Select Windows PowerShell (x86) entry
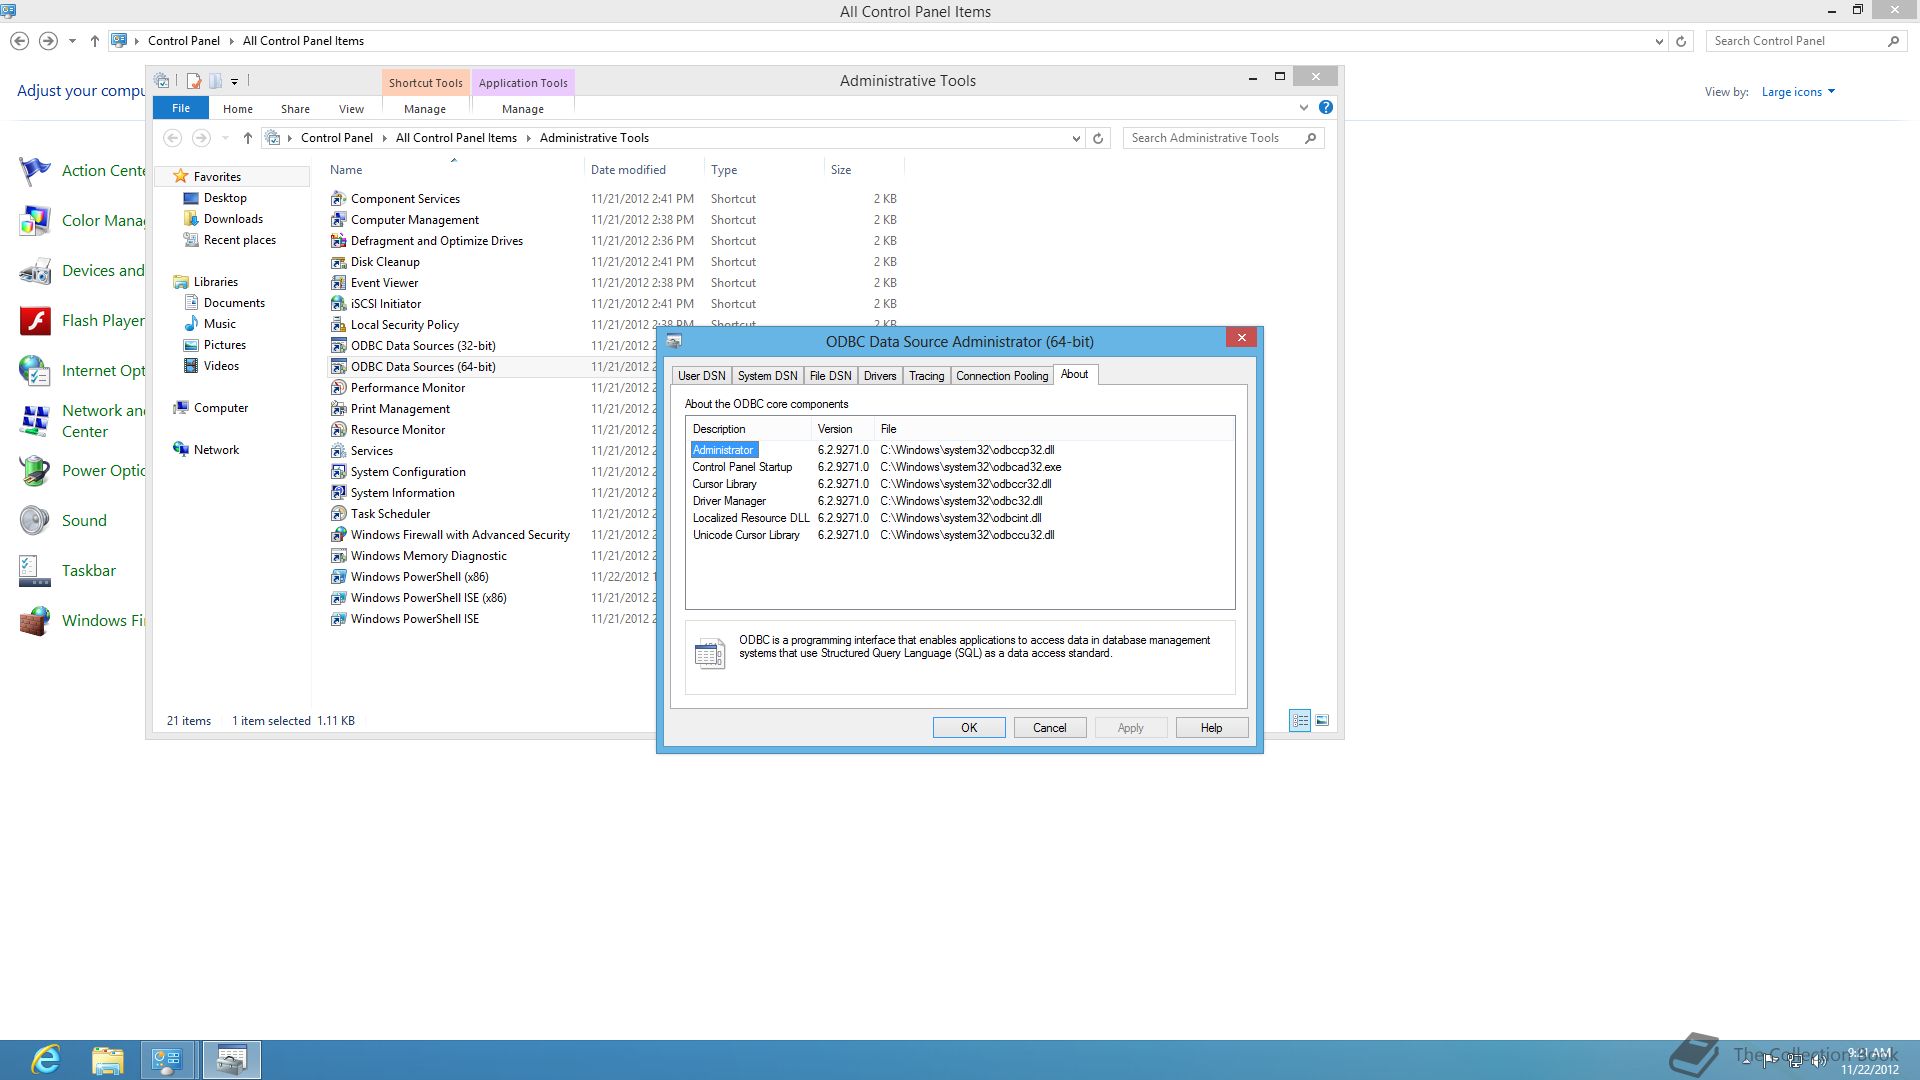1920x1080 pixels. [419, 577]
